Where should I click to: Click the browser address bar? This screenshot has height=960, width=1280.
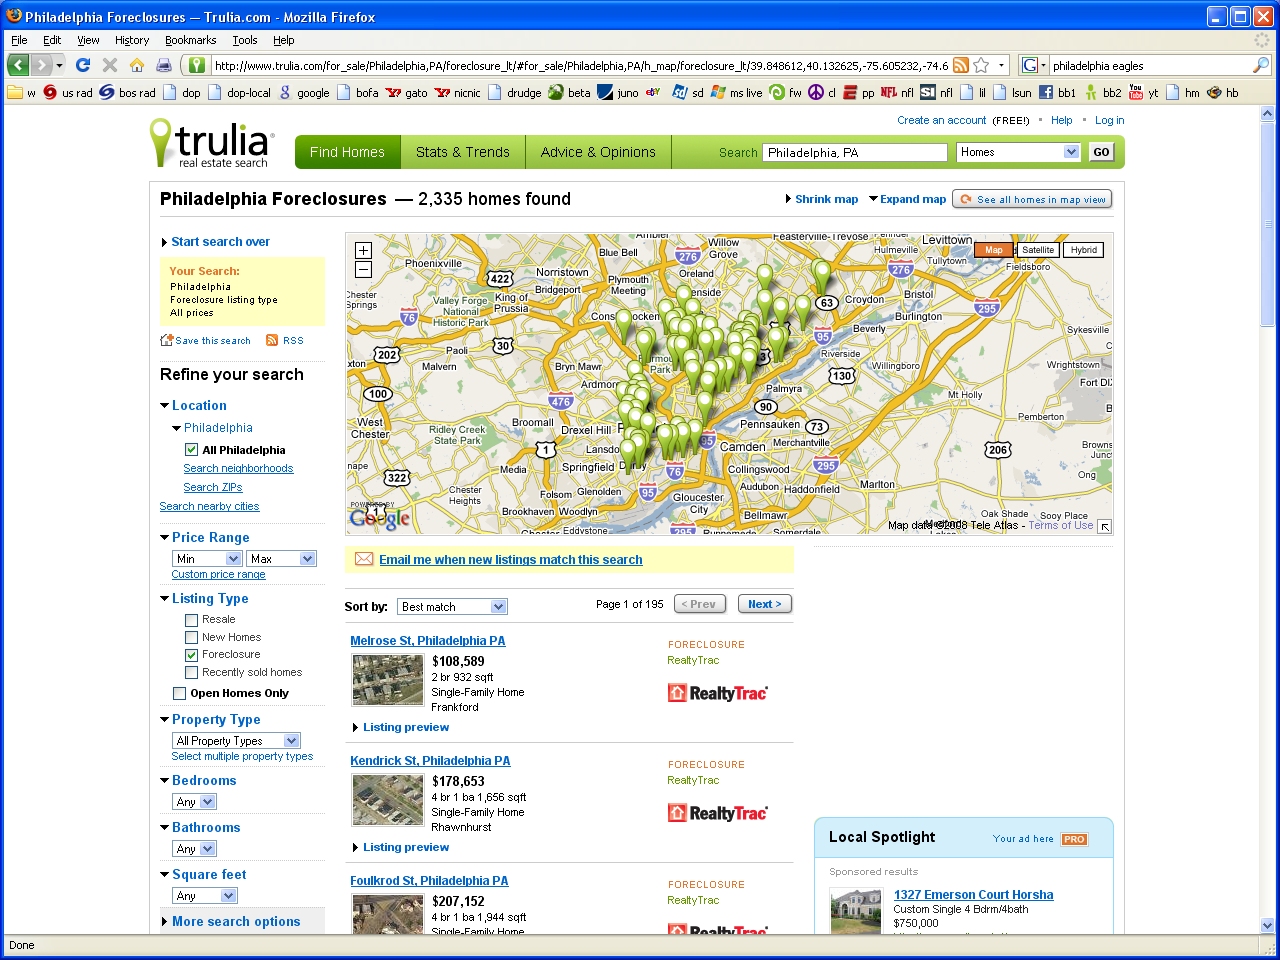click(x=580, y=65)
